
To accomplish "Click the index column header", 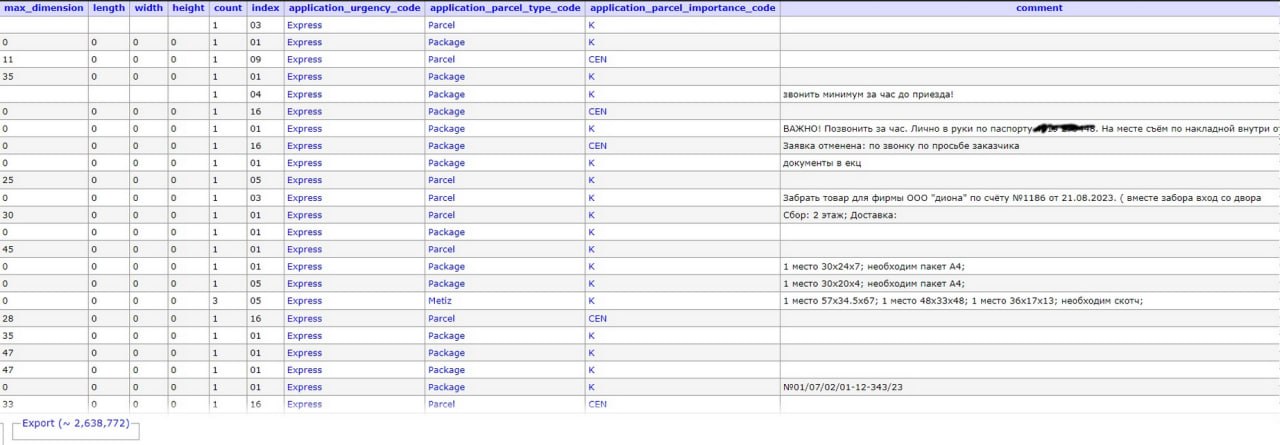I will [265, 8].
